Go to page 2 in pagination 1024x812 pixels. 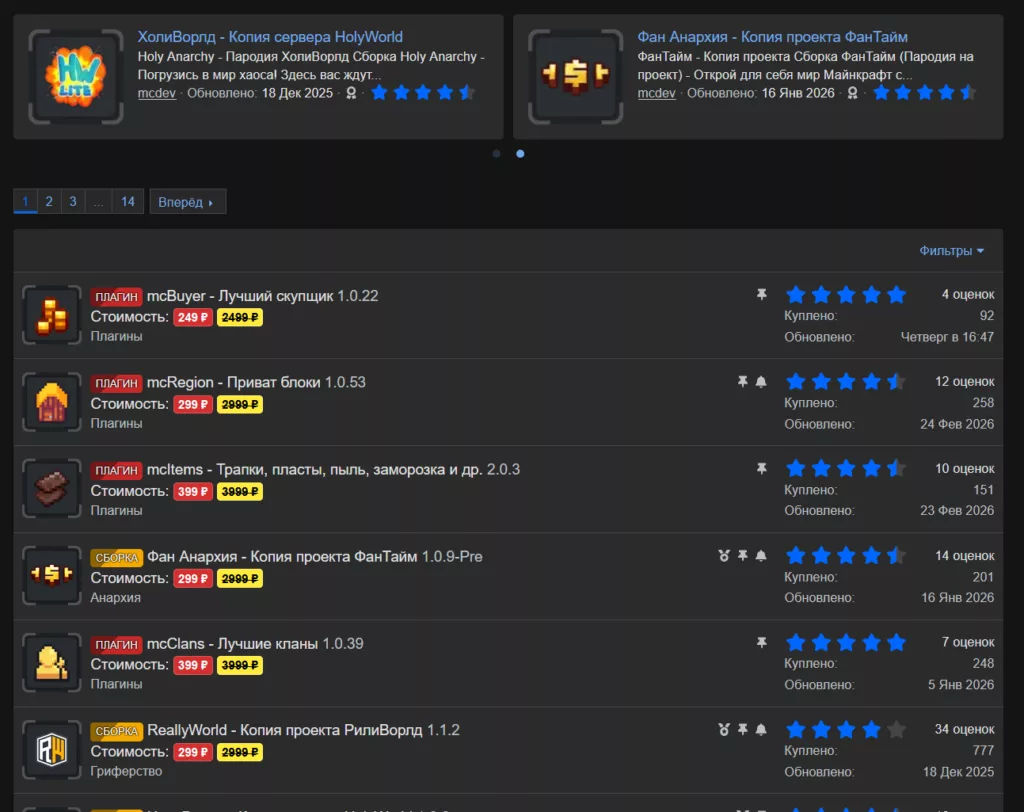click(48, 202)
